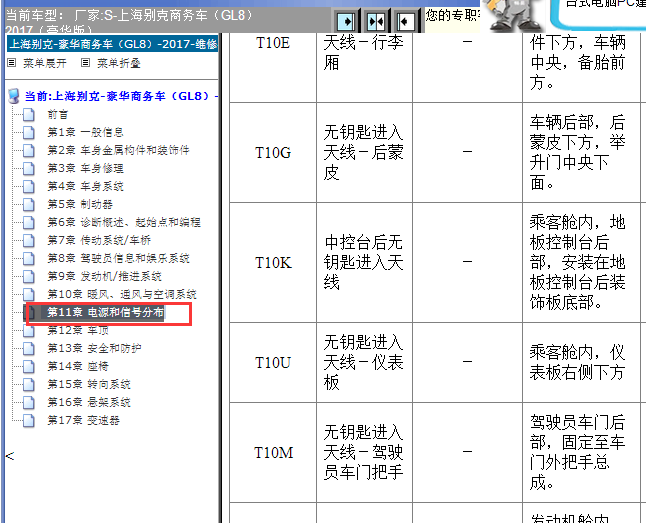Image resolution: width=646 pixels, height=523 pixels.
Task: Collapse all menus with 菜单折叠
Action: coord(116,63)
